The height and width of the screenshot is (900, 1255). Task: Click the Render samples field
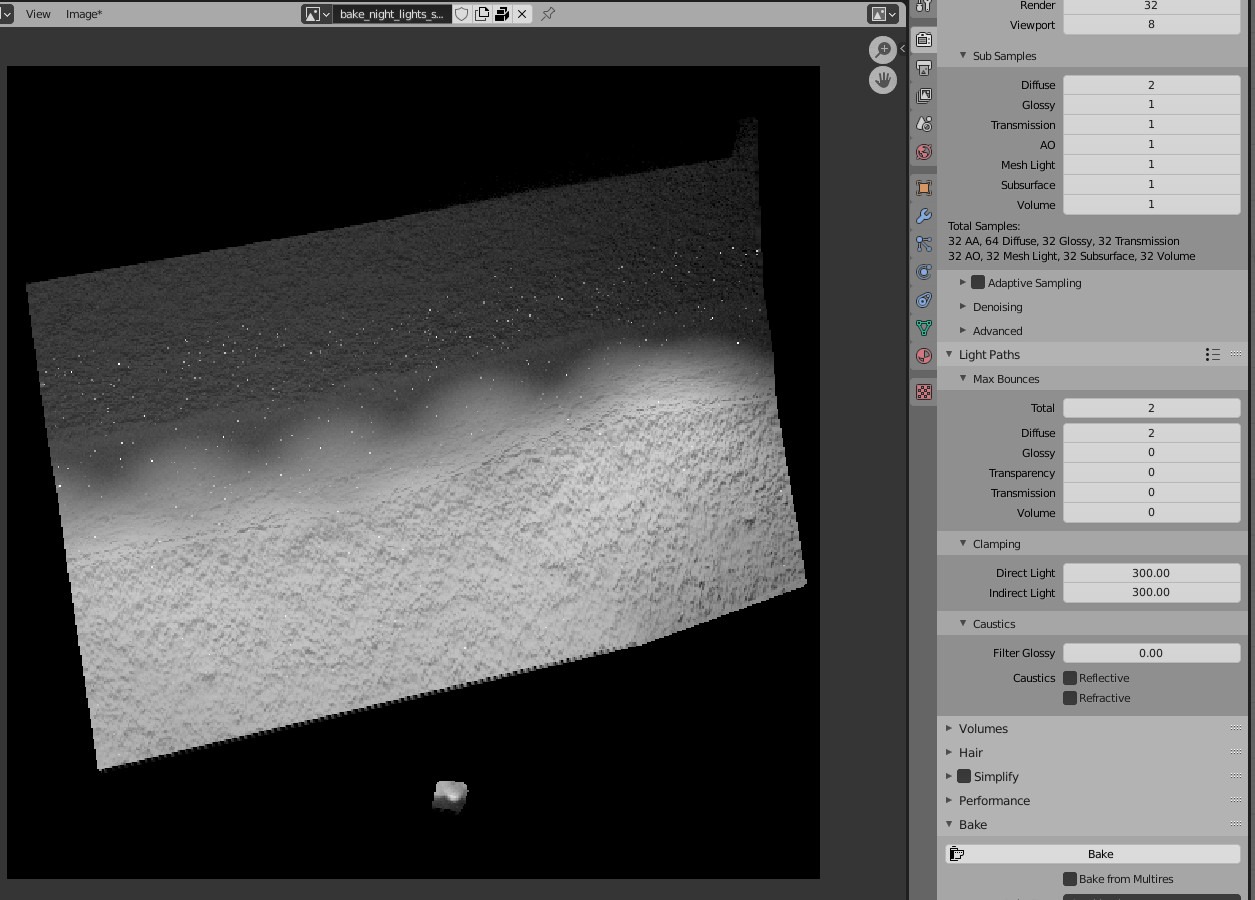point(1152,6)
